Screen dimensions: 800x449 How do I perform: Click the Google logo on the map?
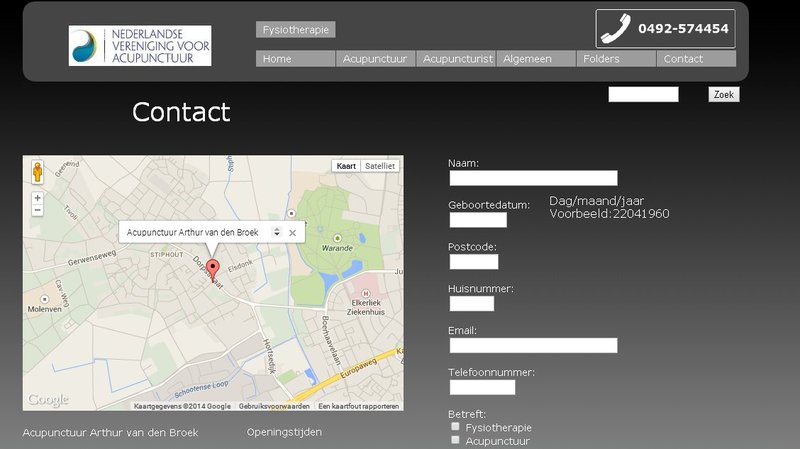(x=48, y=400)
